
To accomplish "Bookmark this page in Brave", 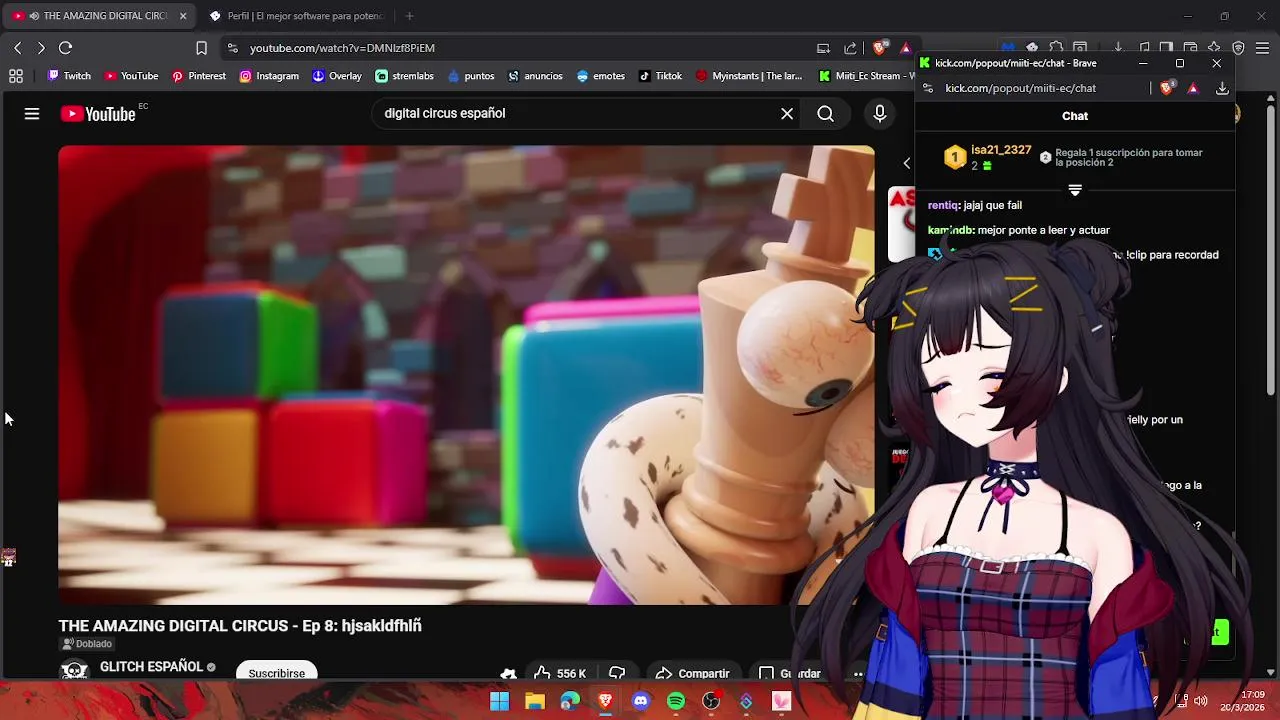I will 201,48.
